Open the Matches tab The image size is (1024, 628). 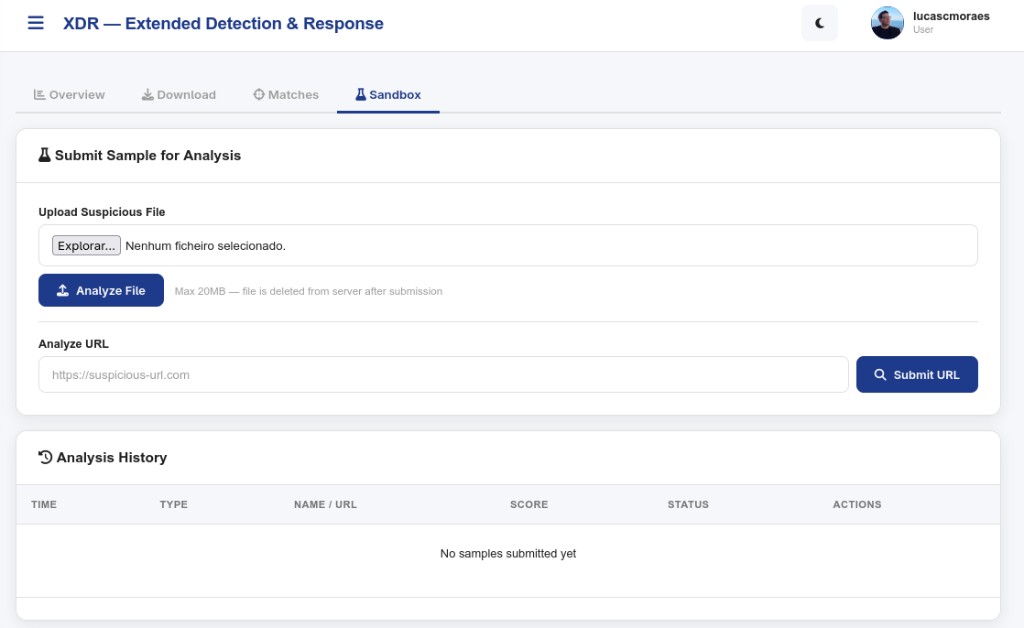tap(286, 95)
